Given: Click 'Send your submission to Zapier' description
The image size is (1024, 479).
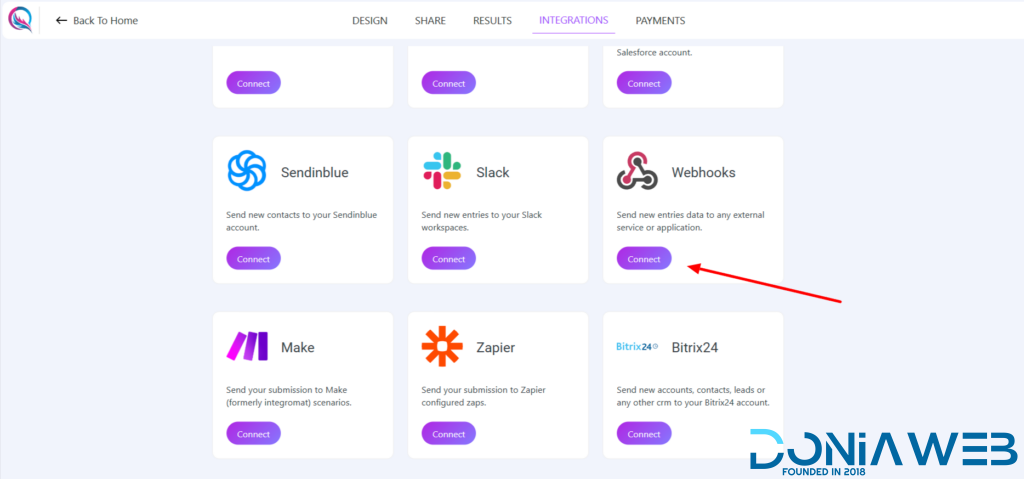Looking at the screenshot, I should (x=483, y=397).
